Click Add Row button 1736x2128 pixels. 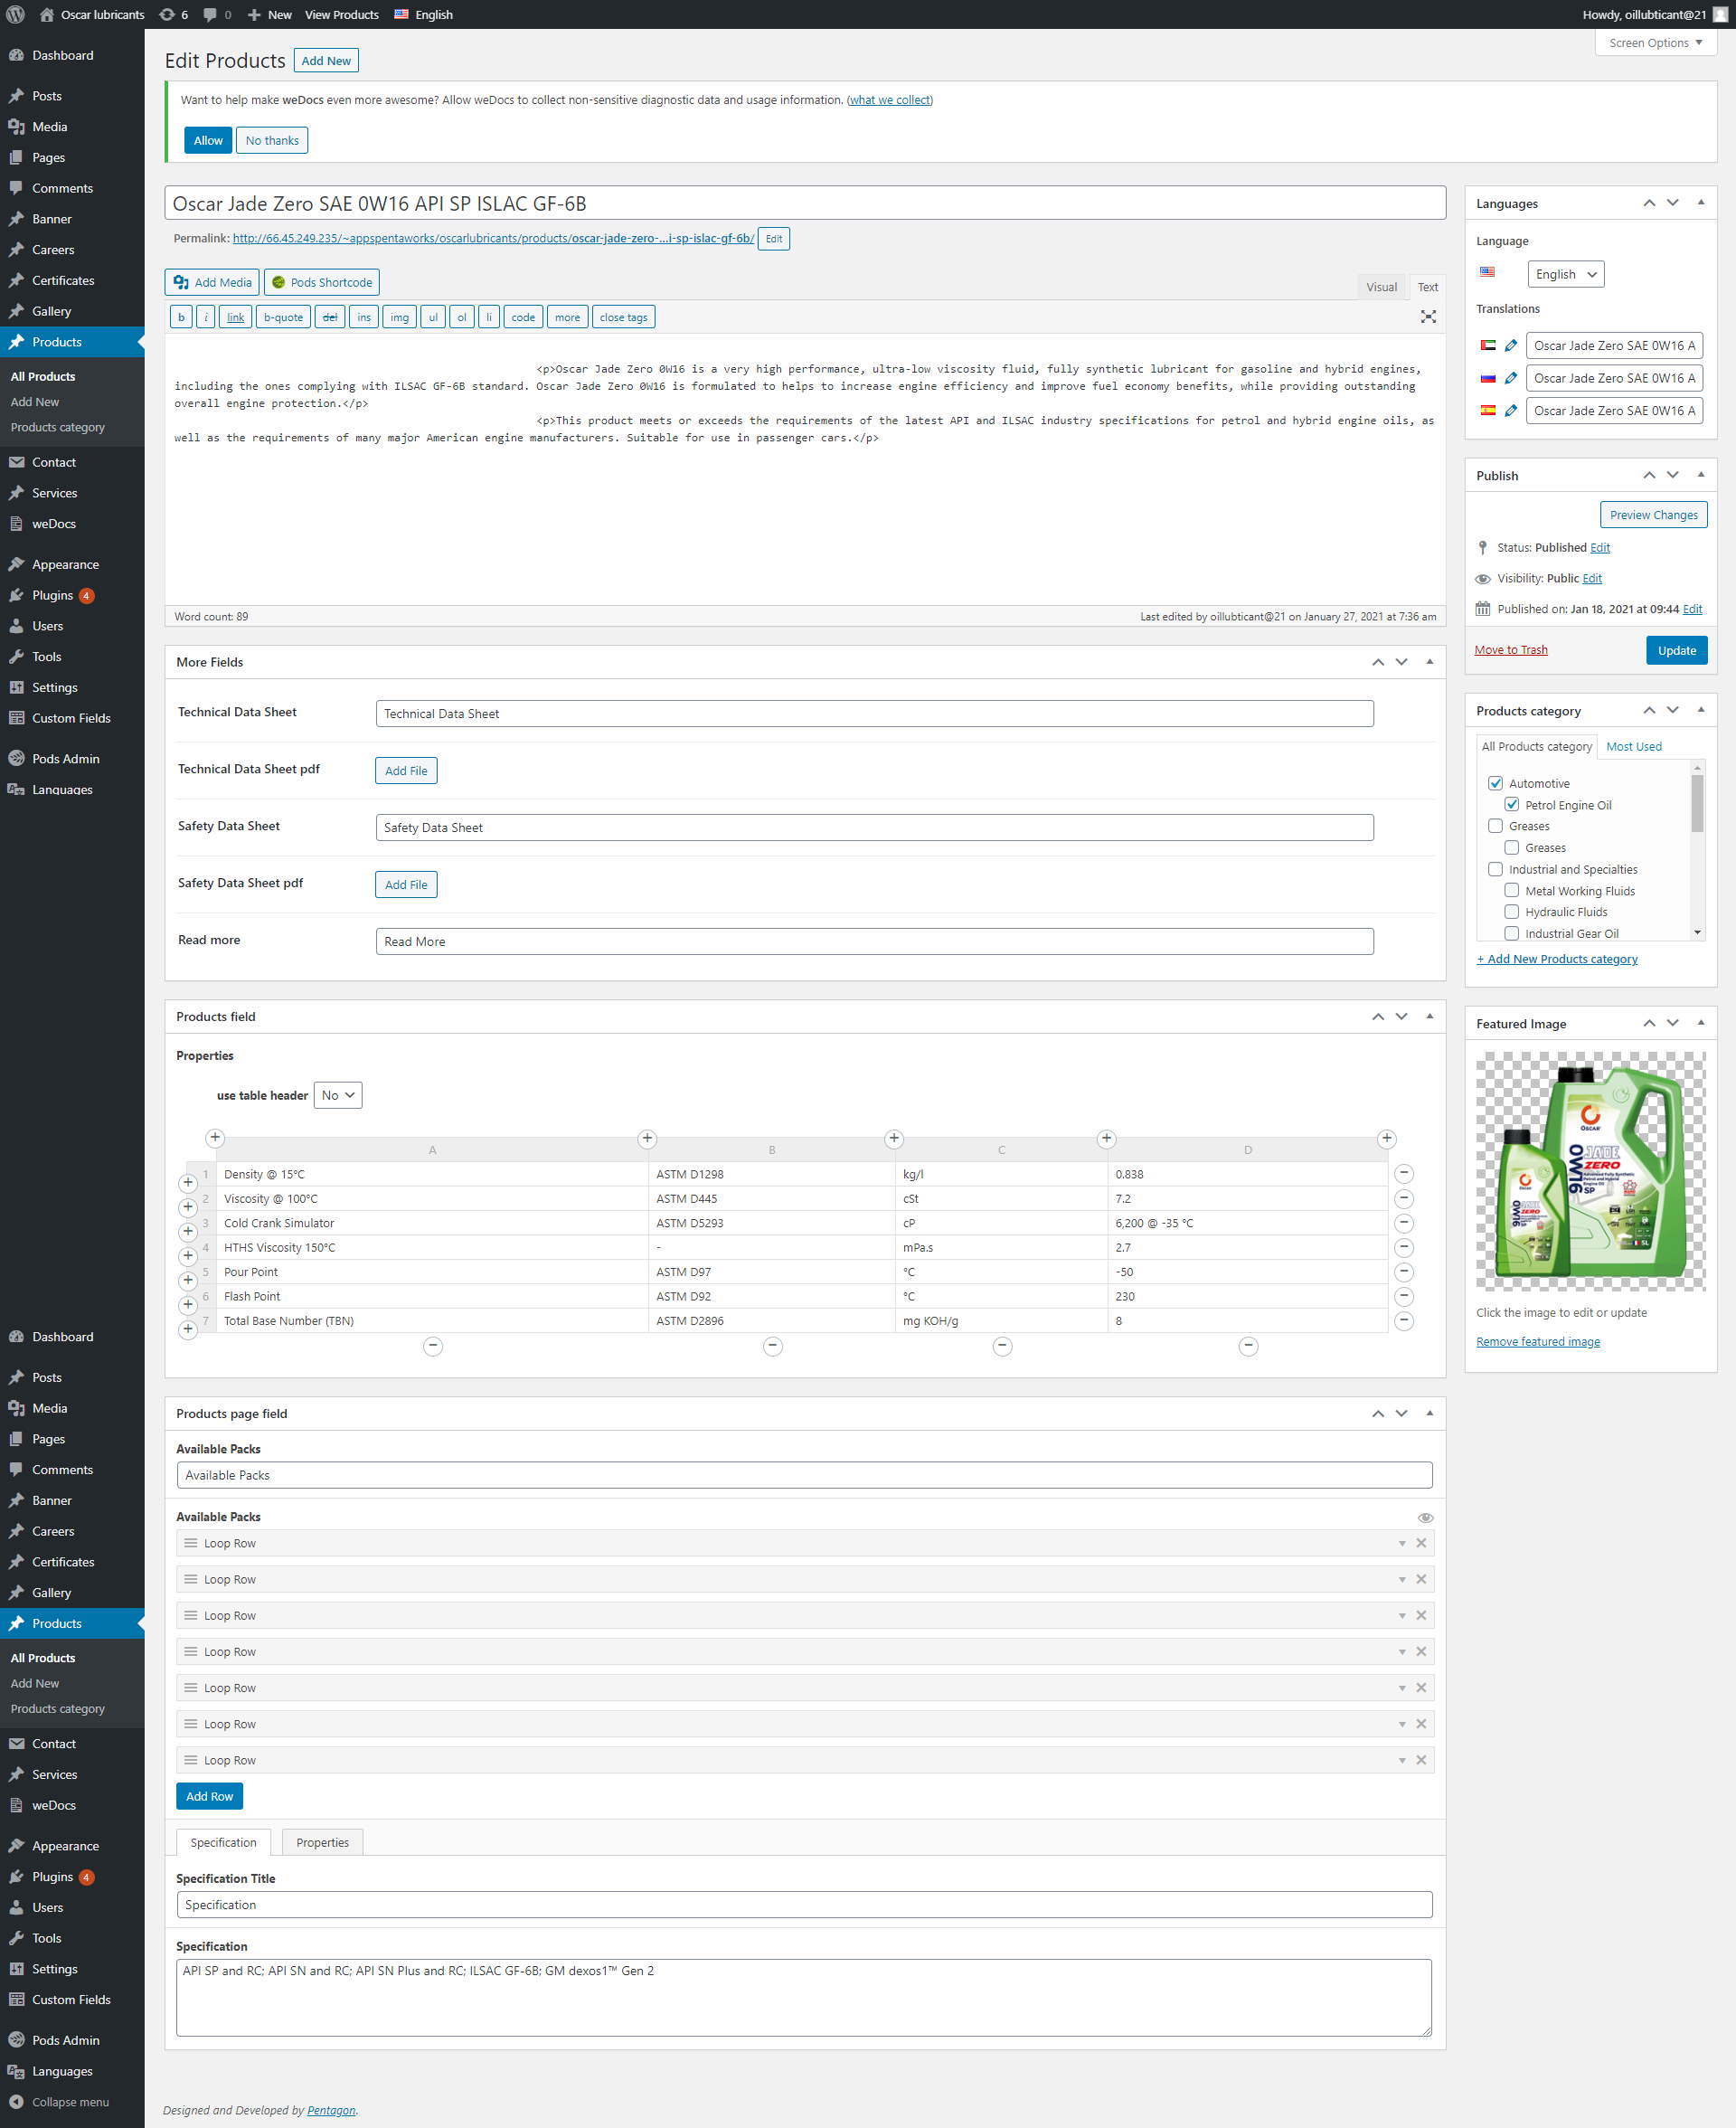pyautogui.click(x=209, y=1796)
